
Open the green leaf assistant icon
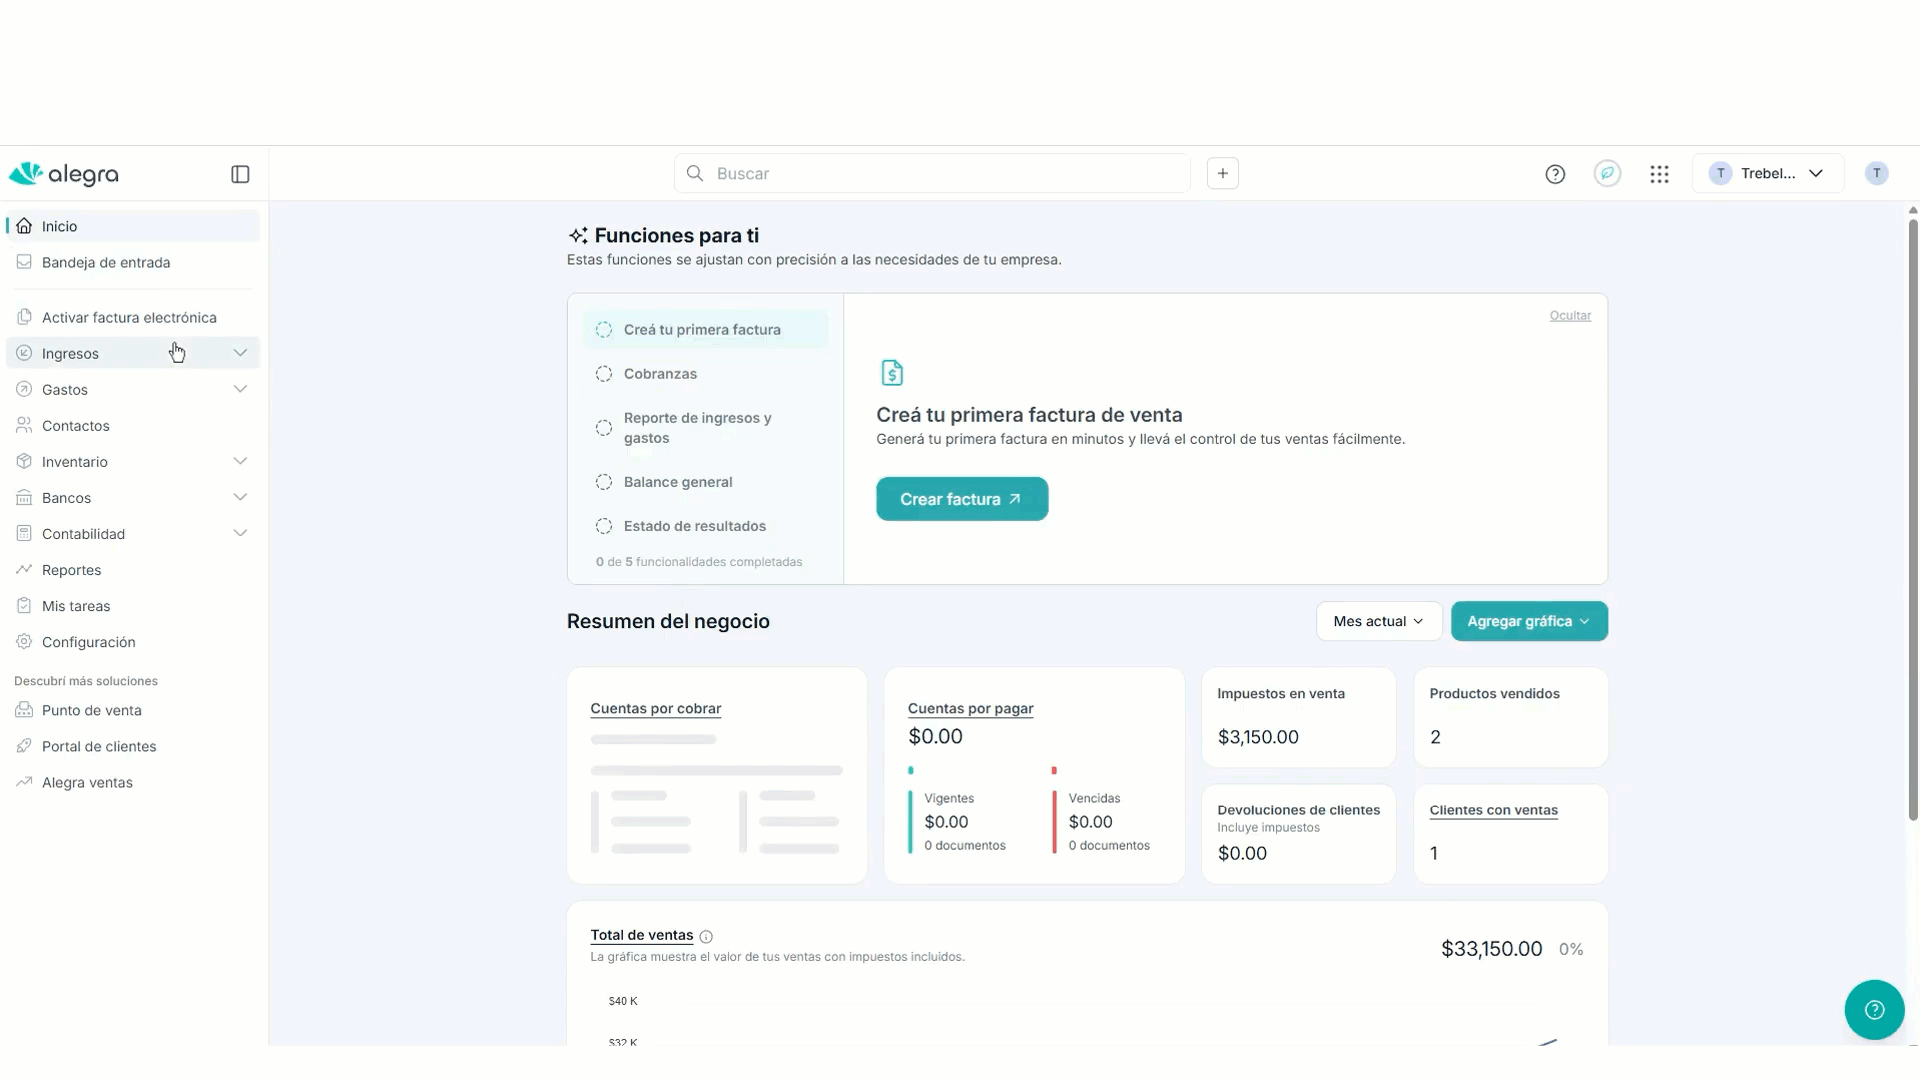(1607, 173)
